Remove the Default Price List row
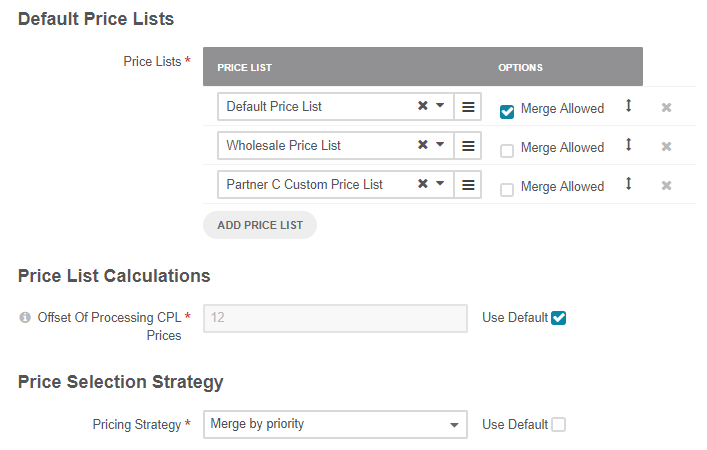This screenshot has width=707, height=450. [666, 108]
